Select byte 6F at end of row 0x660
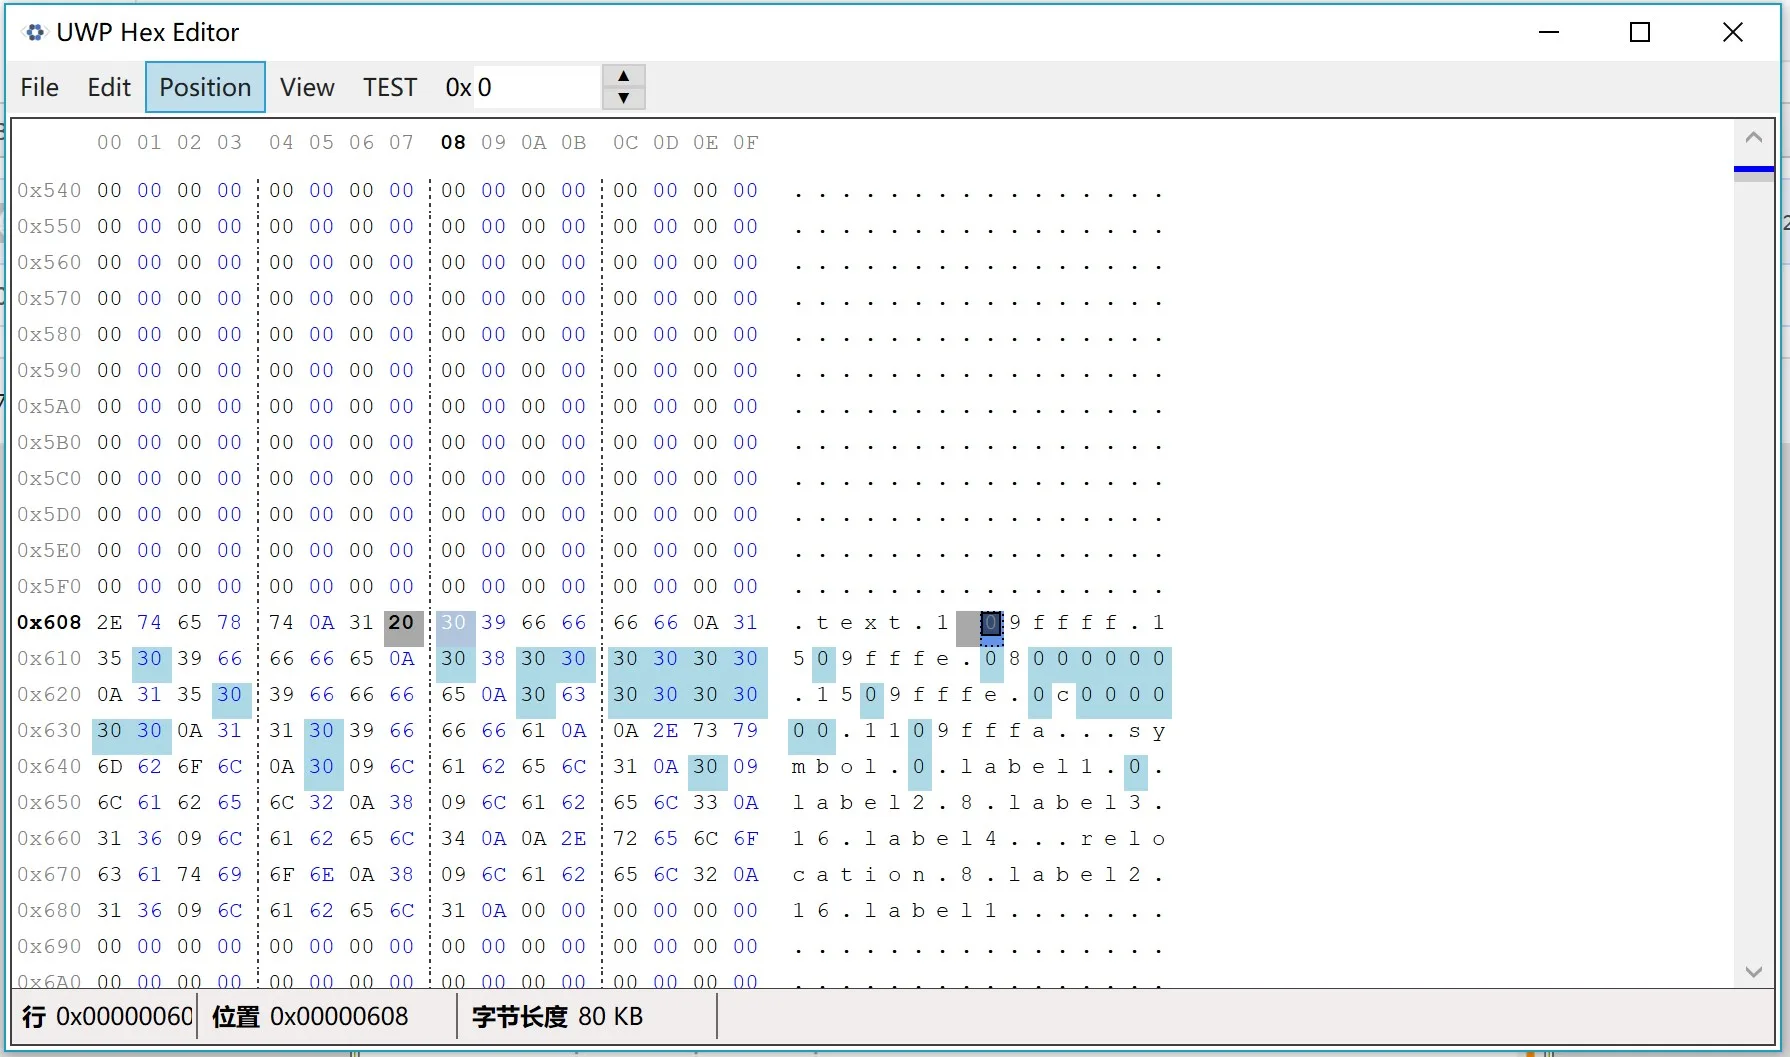Image resolution: width=1790 pixels, height=1057 pixels. (745, 838)
